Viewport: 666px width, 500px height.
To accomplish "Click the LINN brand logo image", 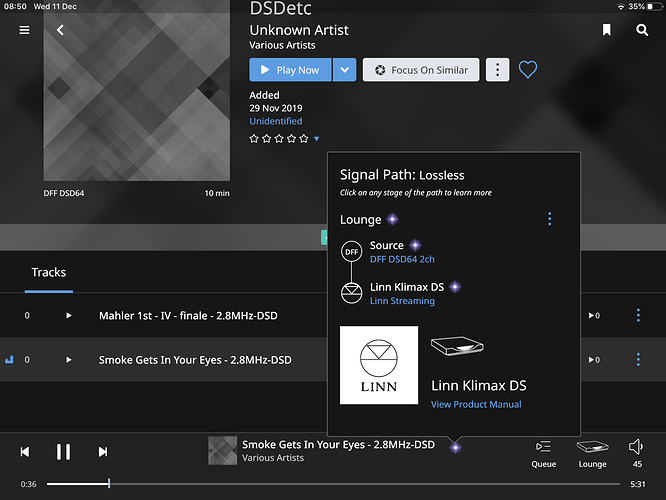I will coord(378,365).
